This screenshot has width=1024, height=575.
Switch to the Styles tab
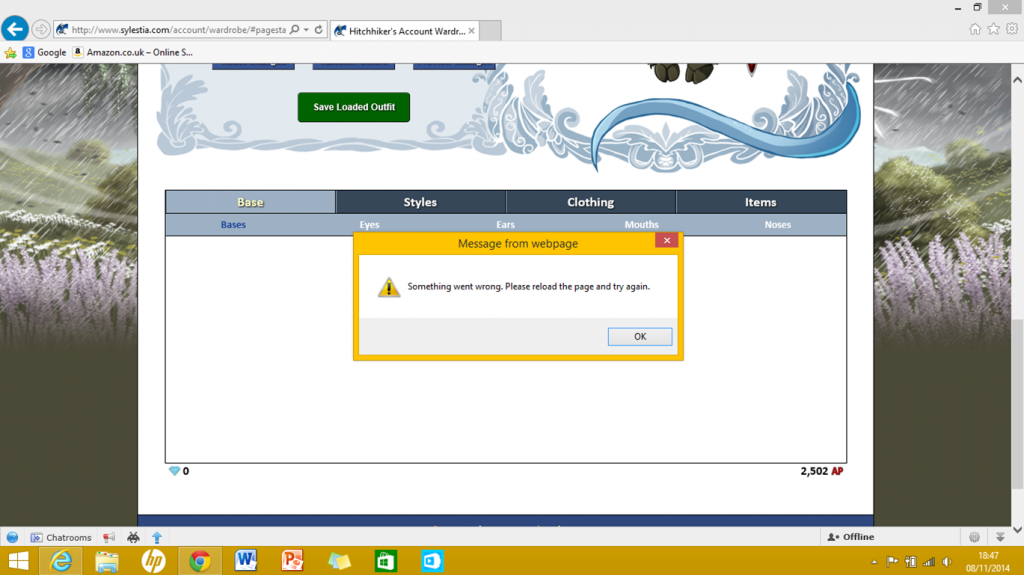coord(420,202)
